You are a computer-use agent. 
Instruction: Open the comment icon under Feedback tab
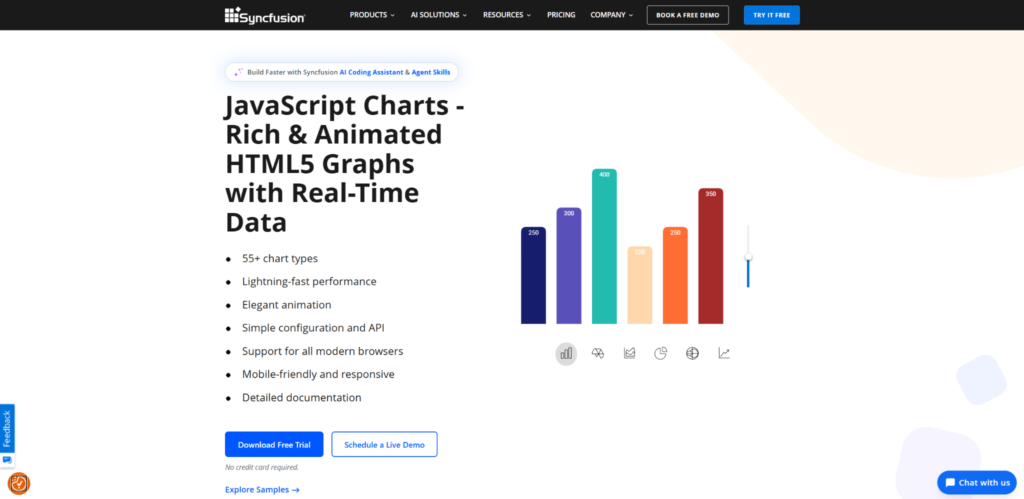(7, 460)
